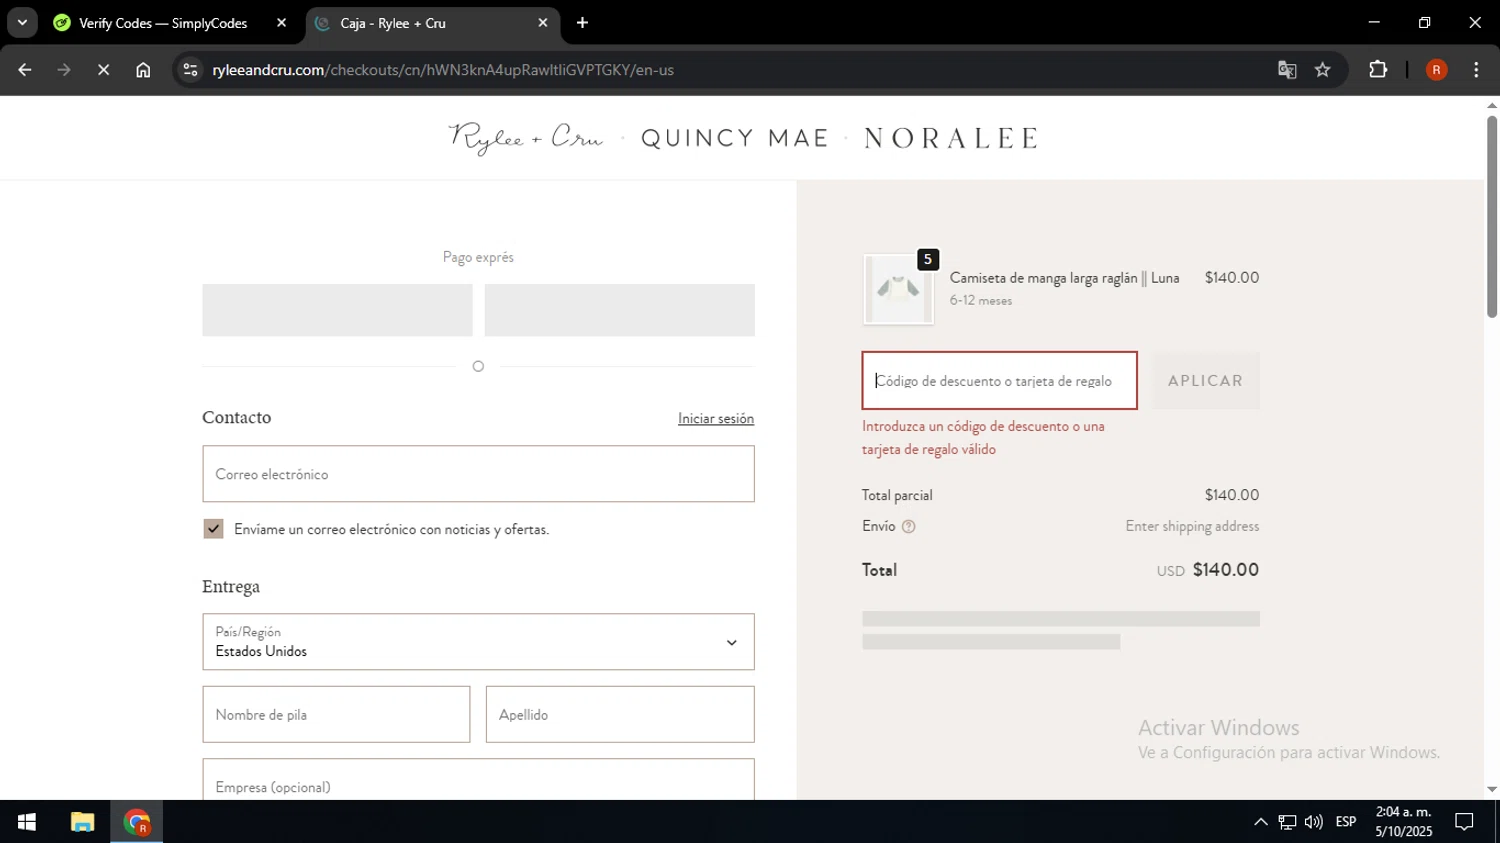Image resolution: width=1500 pixels, height=843 pixels.
Task: Click the NORALEE logo
Action: tap(951, 138)
